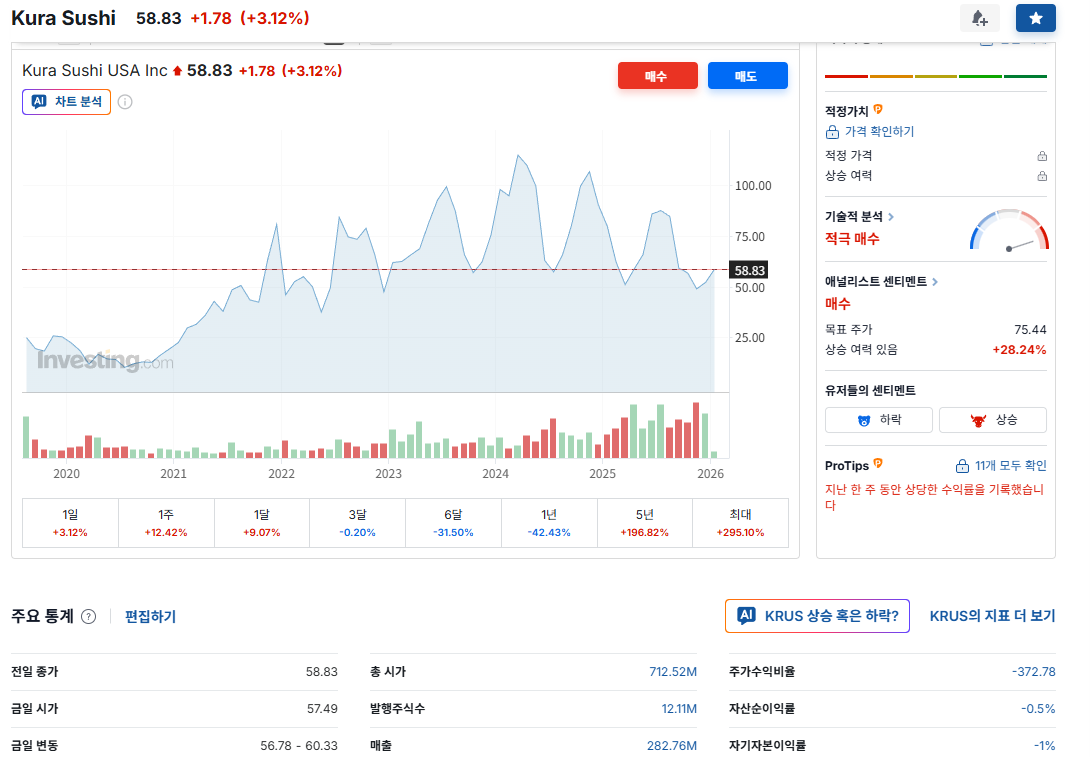Click the KRUS 상승 혹은 하락? AI button
Screen dimensions: 1090x757
tap(817, 616)
